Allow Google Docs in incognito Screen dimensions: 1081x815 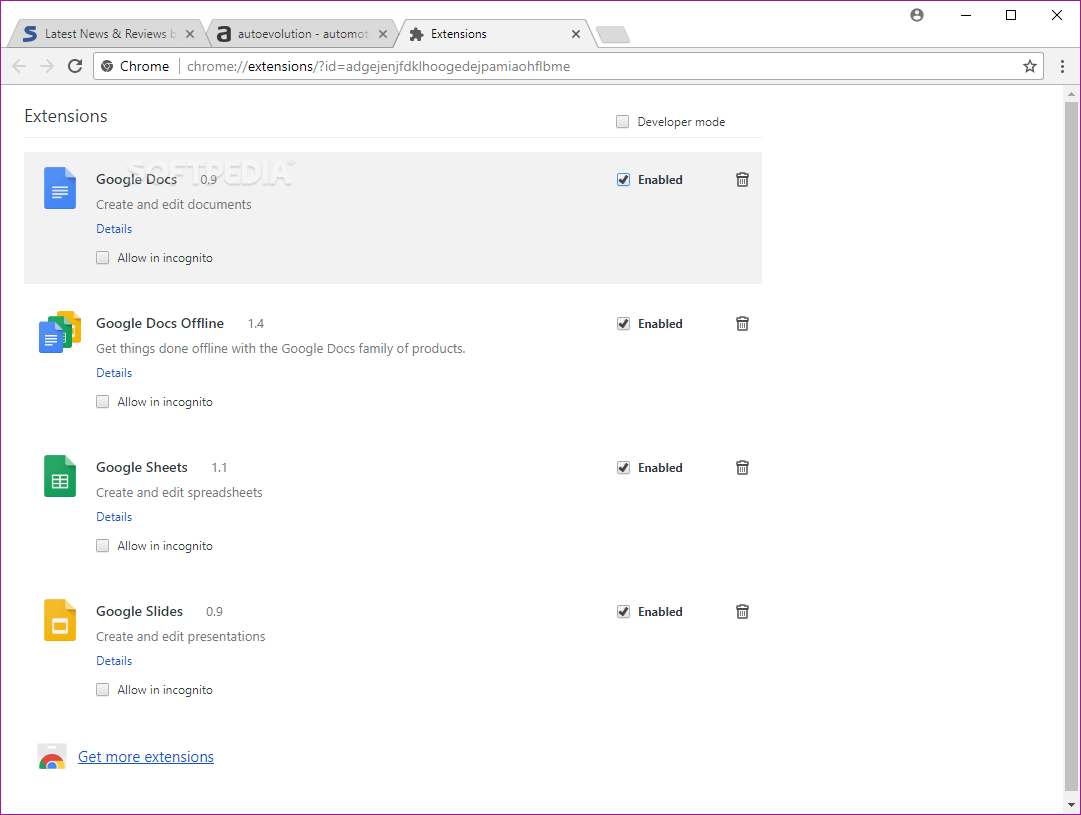(x=103, y=258)
